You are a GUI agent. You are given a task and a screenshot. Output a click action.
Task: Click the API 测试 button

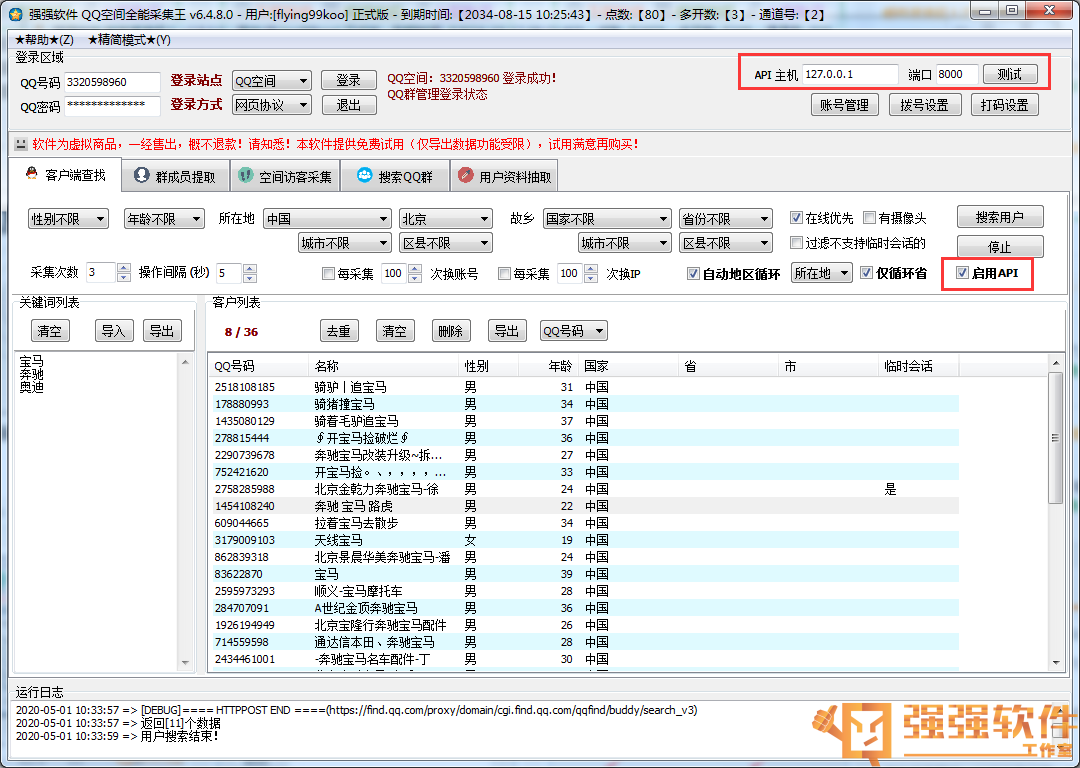click(1010, 74)
